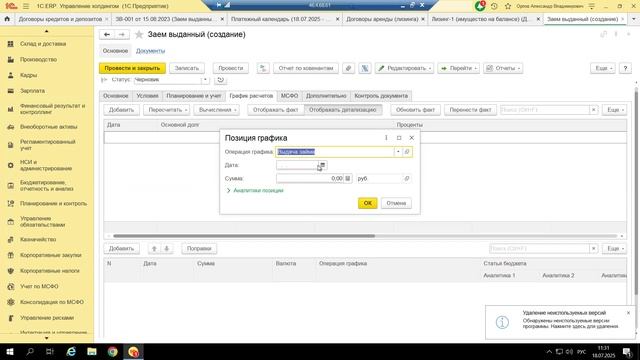Click Провести и закрыть button
This screenshot has width=640, height=360.
coord(132,68)
